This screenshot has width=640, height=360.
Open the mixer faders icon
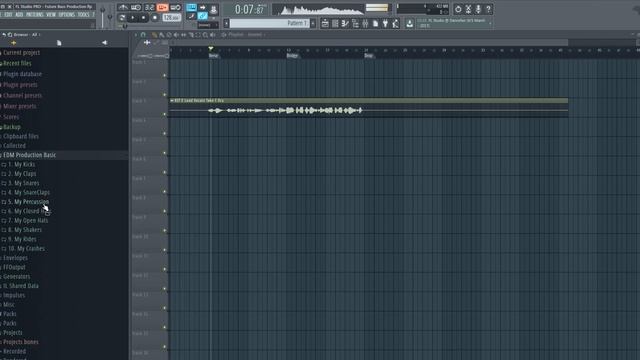(365, 23)
